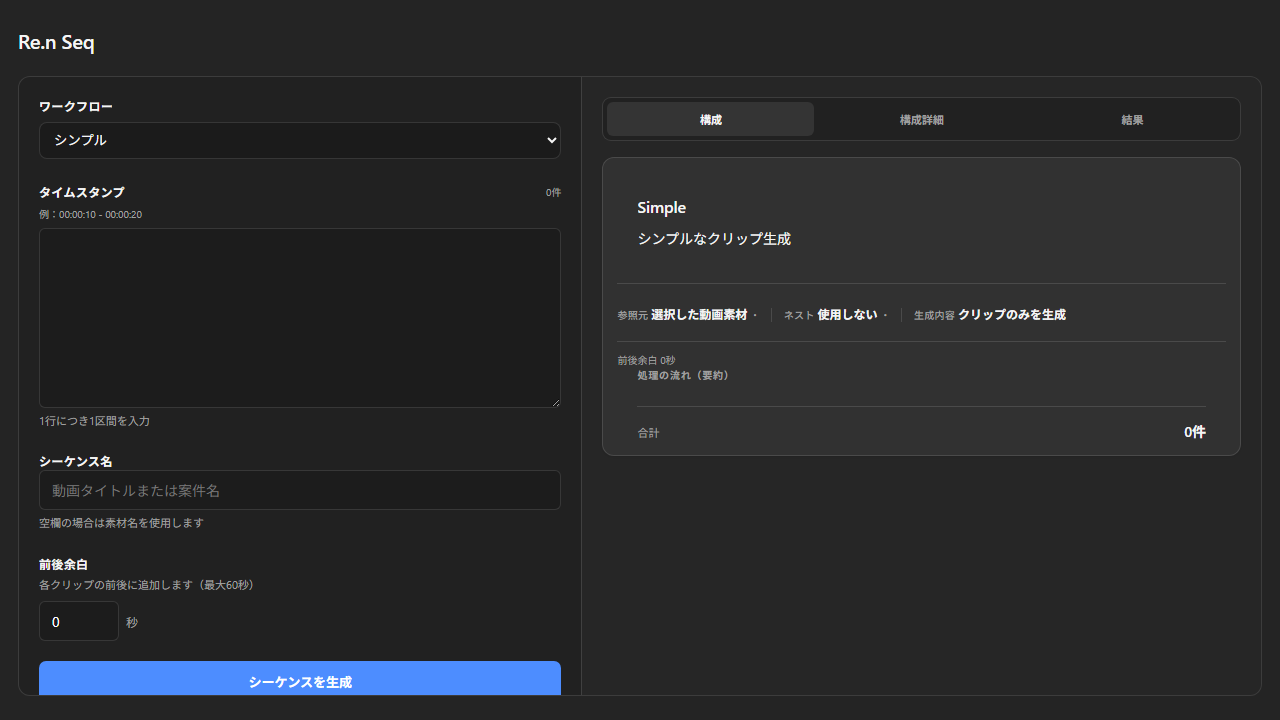Click the hint 1行につき1区間を入力

click(x=94, y=421)
